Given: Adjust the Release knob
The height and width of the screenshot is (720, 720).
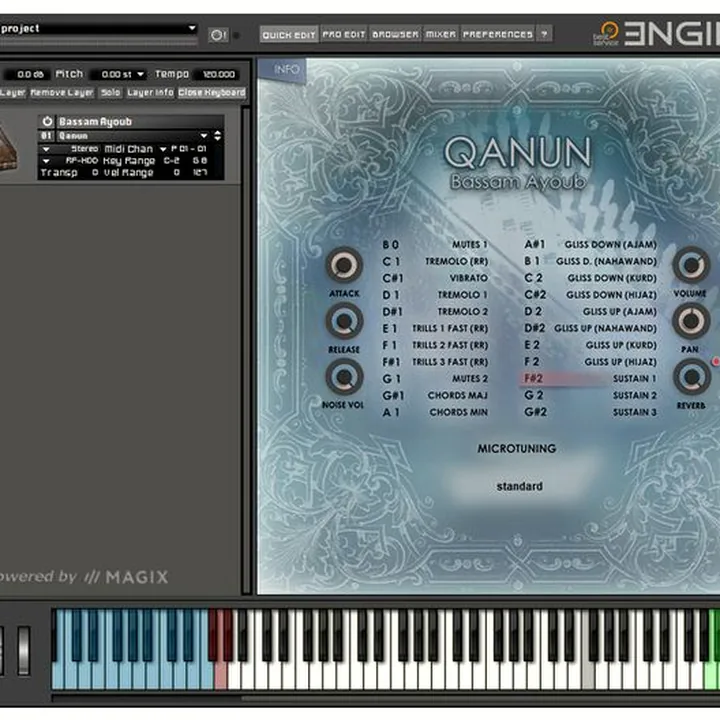Looking at the screenshot, I should 344,321.
